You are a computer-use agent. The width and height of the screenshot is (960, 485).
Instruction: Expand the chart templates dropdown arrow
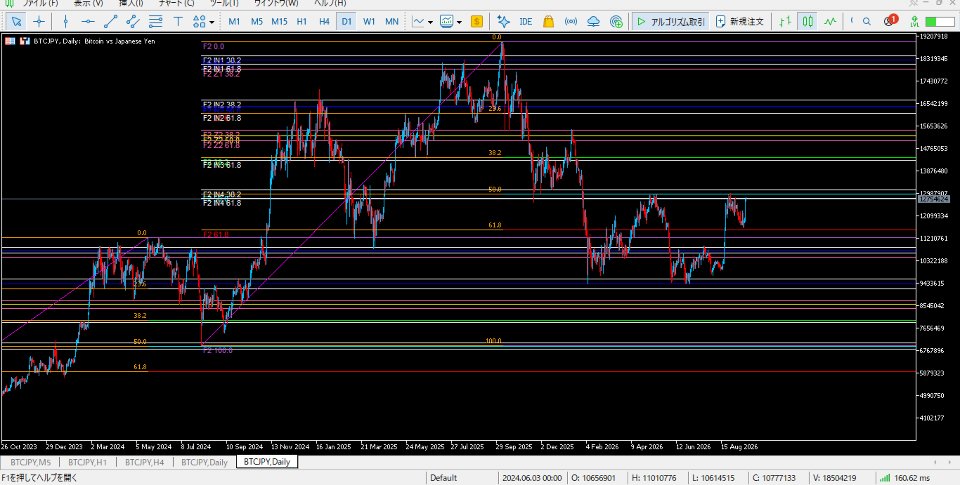click(459, 22)
